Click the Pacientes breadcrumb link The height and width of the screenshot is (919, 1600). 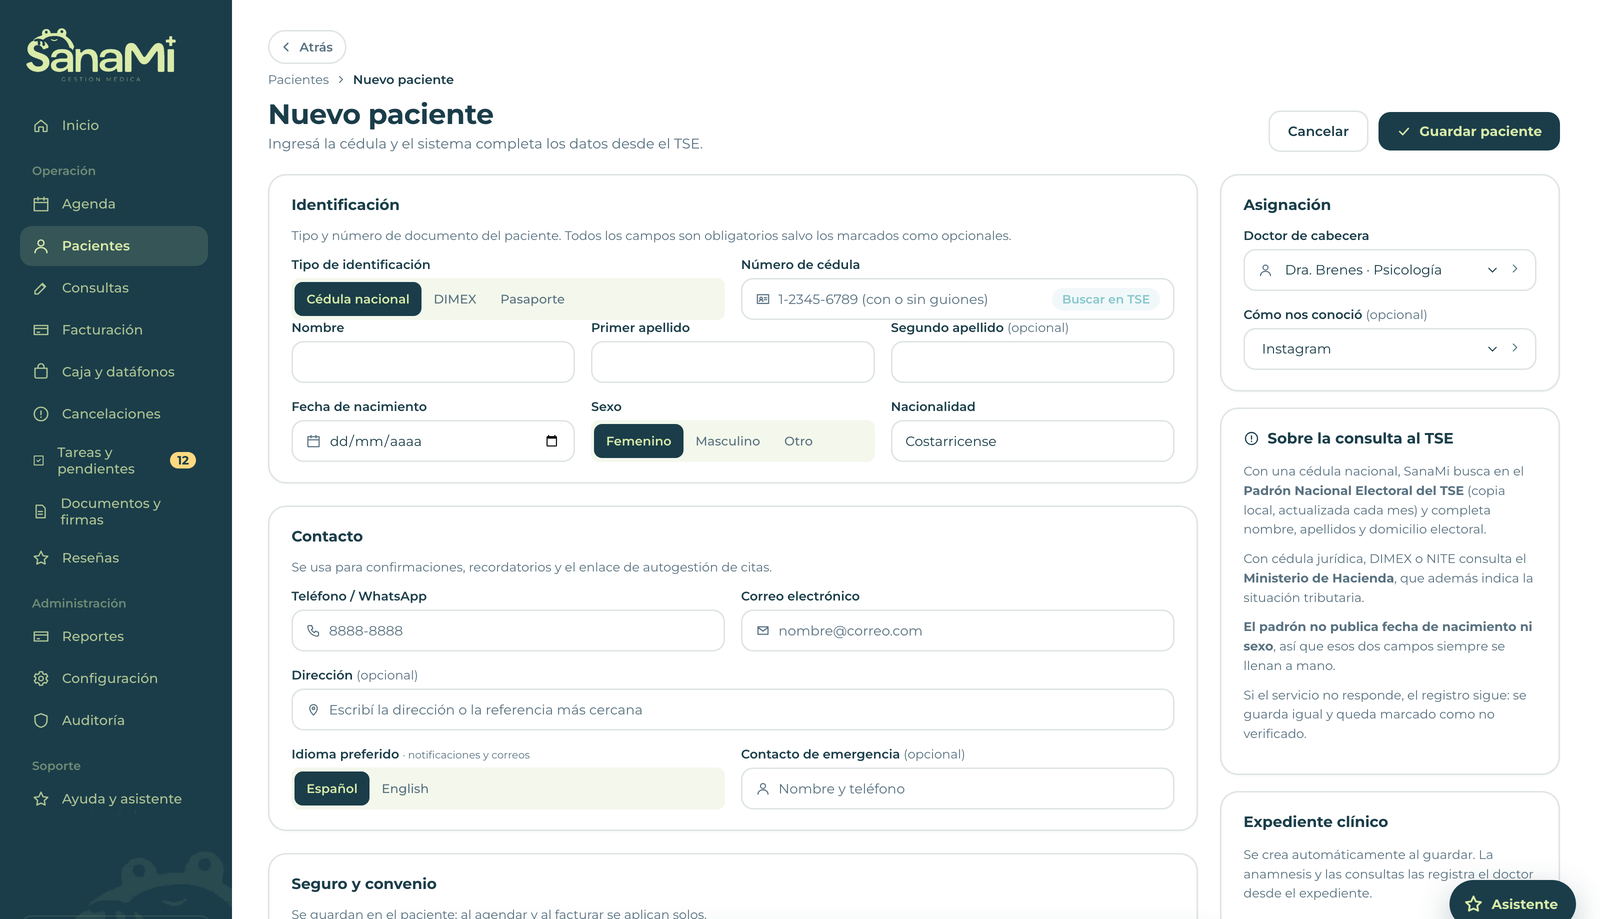(x=298, y=80)
